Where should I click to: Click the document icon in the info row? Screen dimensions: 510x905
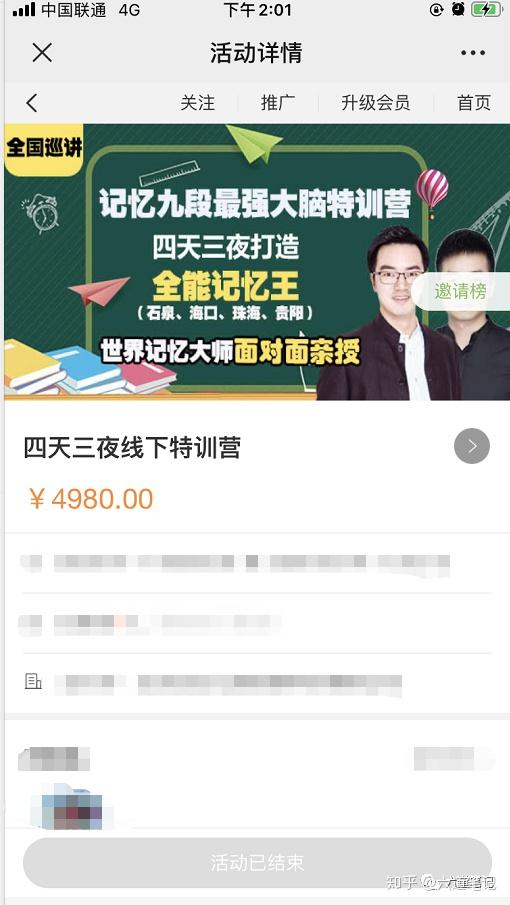click(33, 682)
